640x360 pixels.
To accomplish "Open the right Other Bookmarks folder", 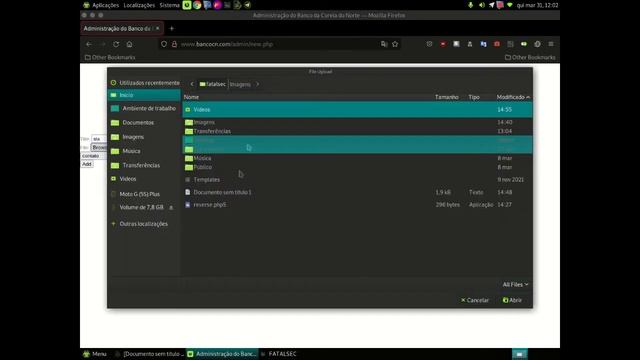I will (x=530, y=58).
